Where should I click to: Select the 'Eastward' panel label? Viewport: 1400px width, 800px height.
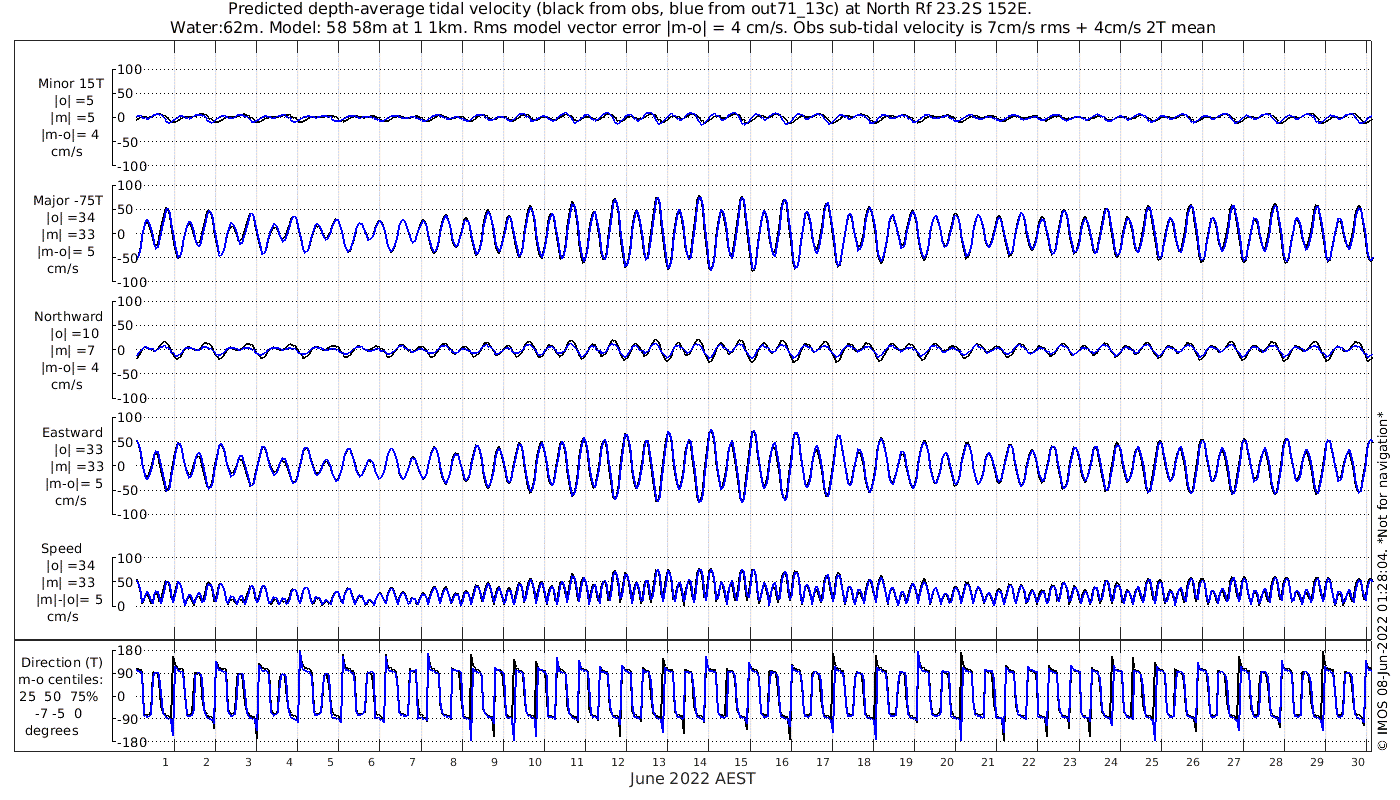[72, 433]
